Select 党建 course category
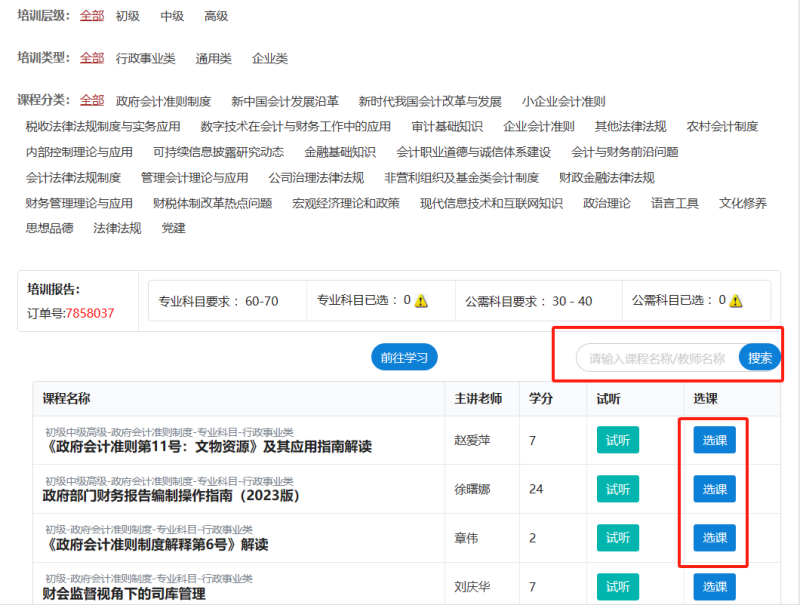The height and width of the screenshot is (605, 800). (174, 228)
